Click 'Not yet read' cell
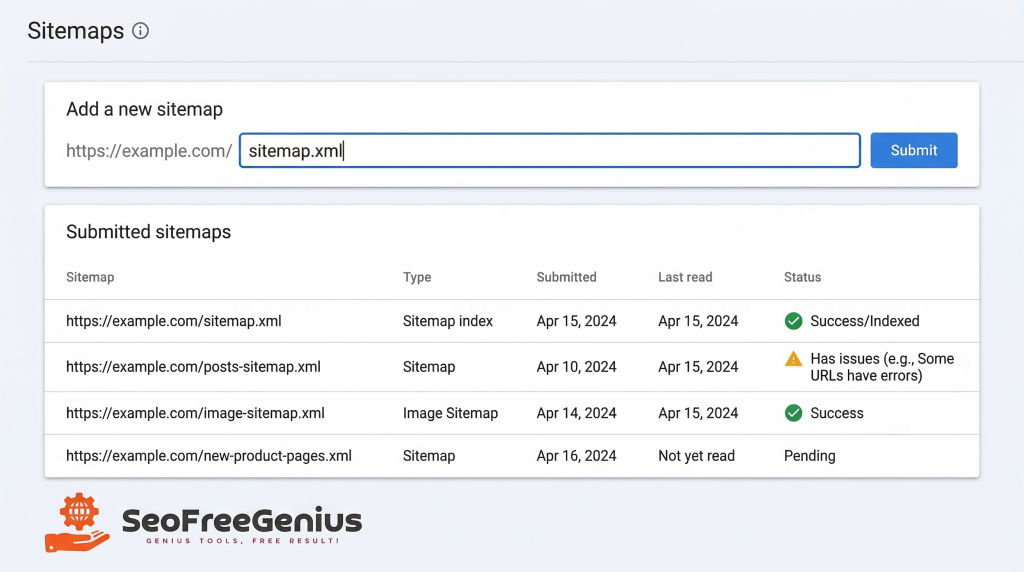The image size is (1024, 572). click(696, 456)
